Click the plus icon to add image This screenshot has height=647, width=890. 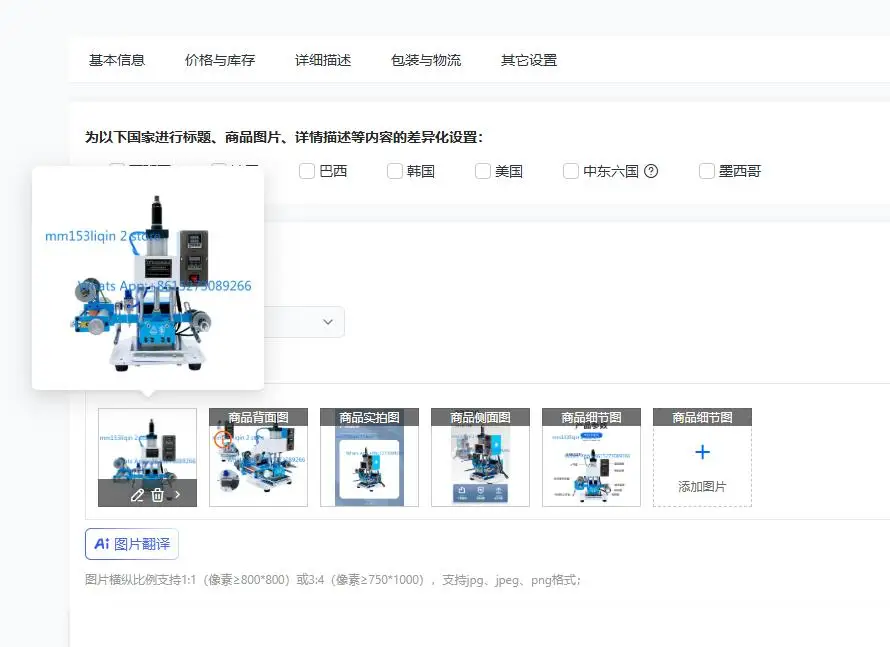click(x=702, y=452)
